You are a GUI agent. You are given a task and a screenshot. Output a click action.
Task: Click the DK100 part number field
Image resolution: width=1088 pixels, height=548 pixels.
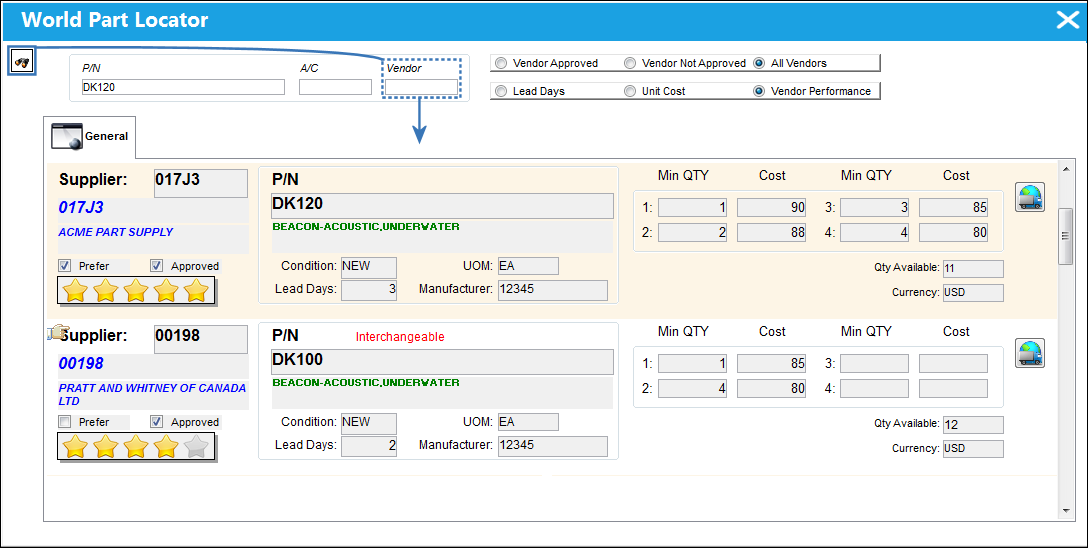pyautogui.click(x=442, y=362)
